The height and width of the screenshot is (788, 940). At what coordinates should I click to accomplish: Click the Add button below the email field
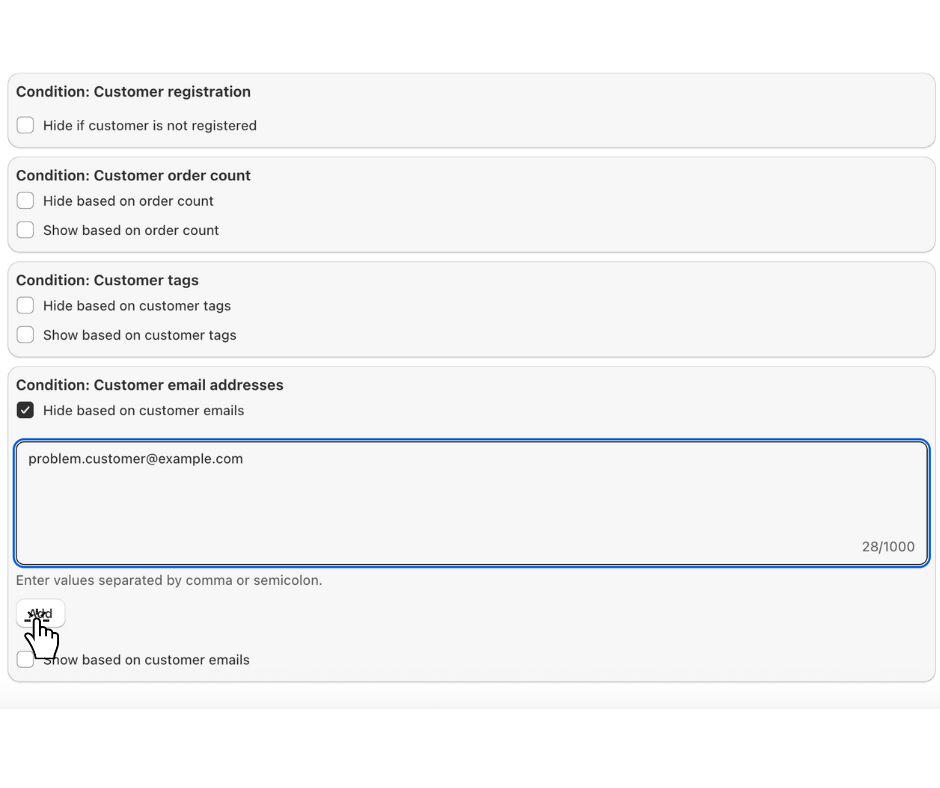(x=41, y=613)
